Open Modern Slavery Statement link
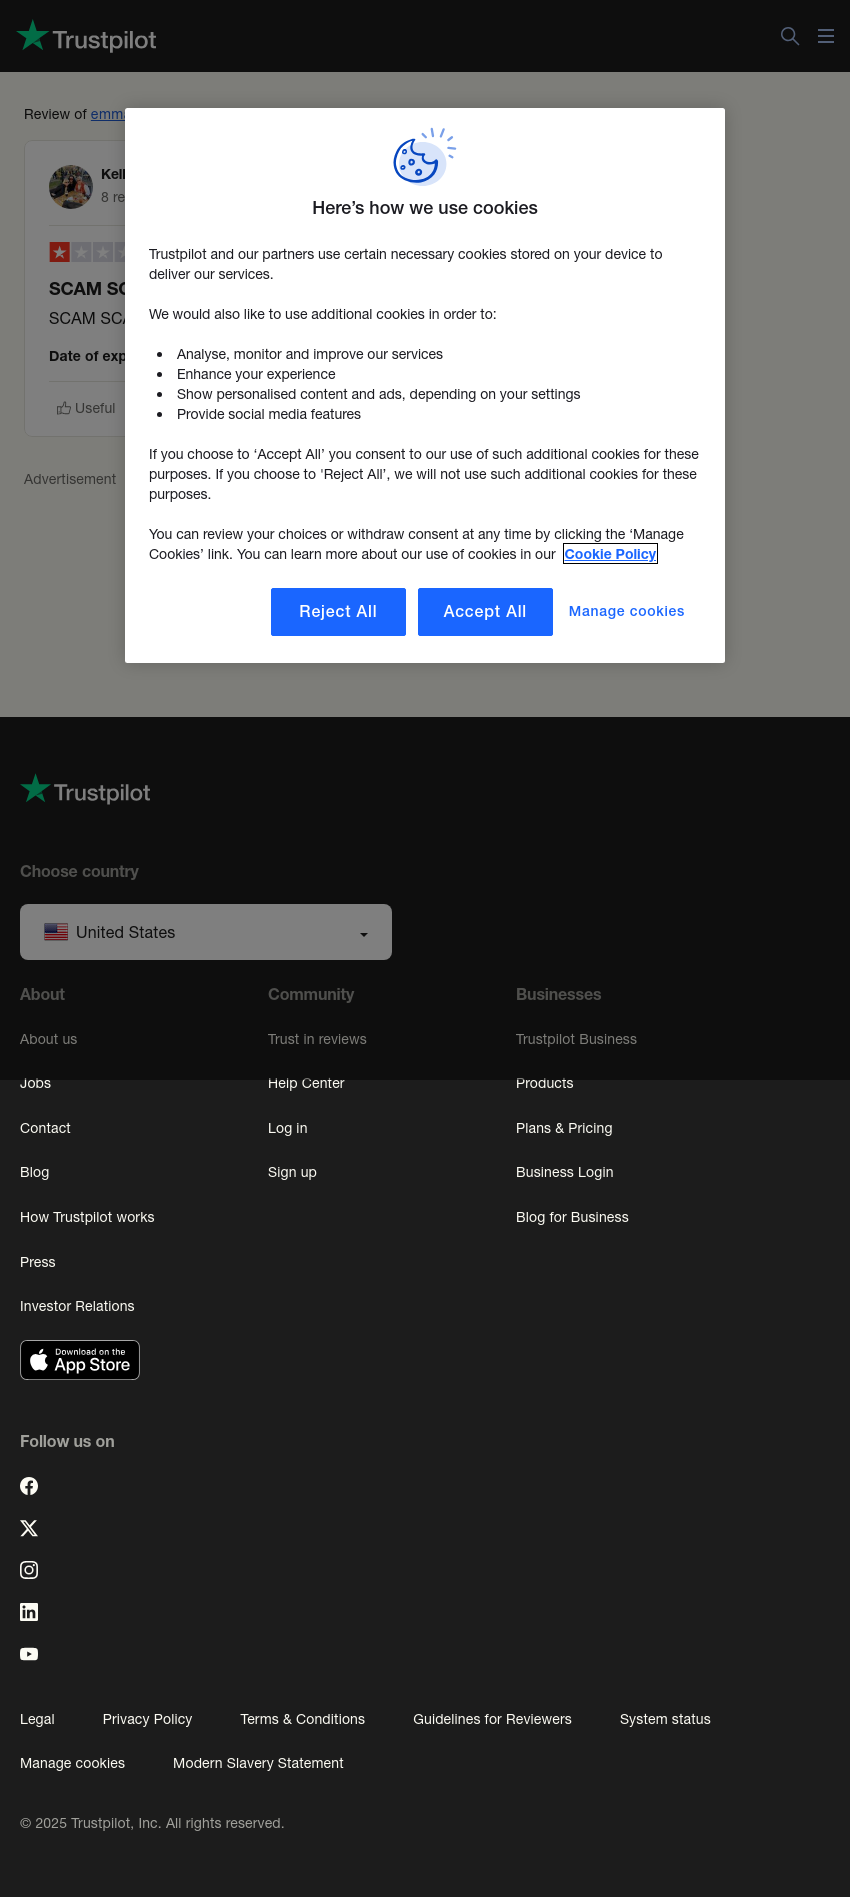The height and width of the screenshot is (1897, 850). [258, 1763]
